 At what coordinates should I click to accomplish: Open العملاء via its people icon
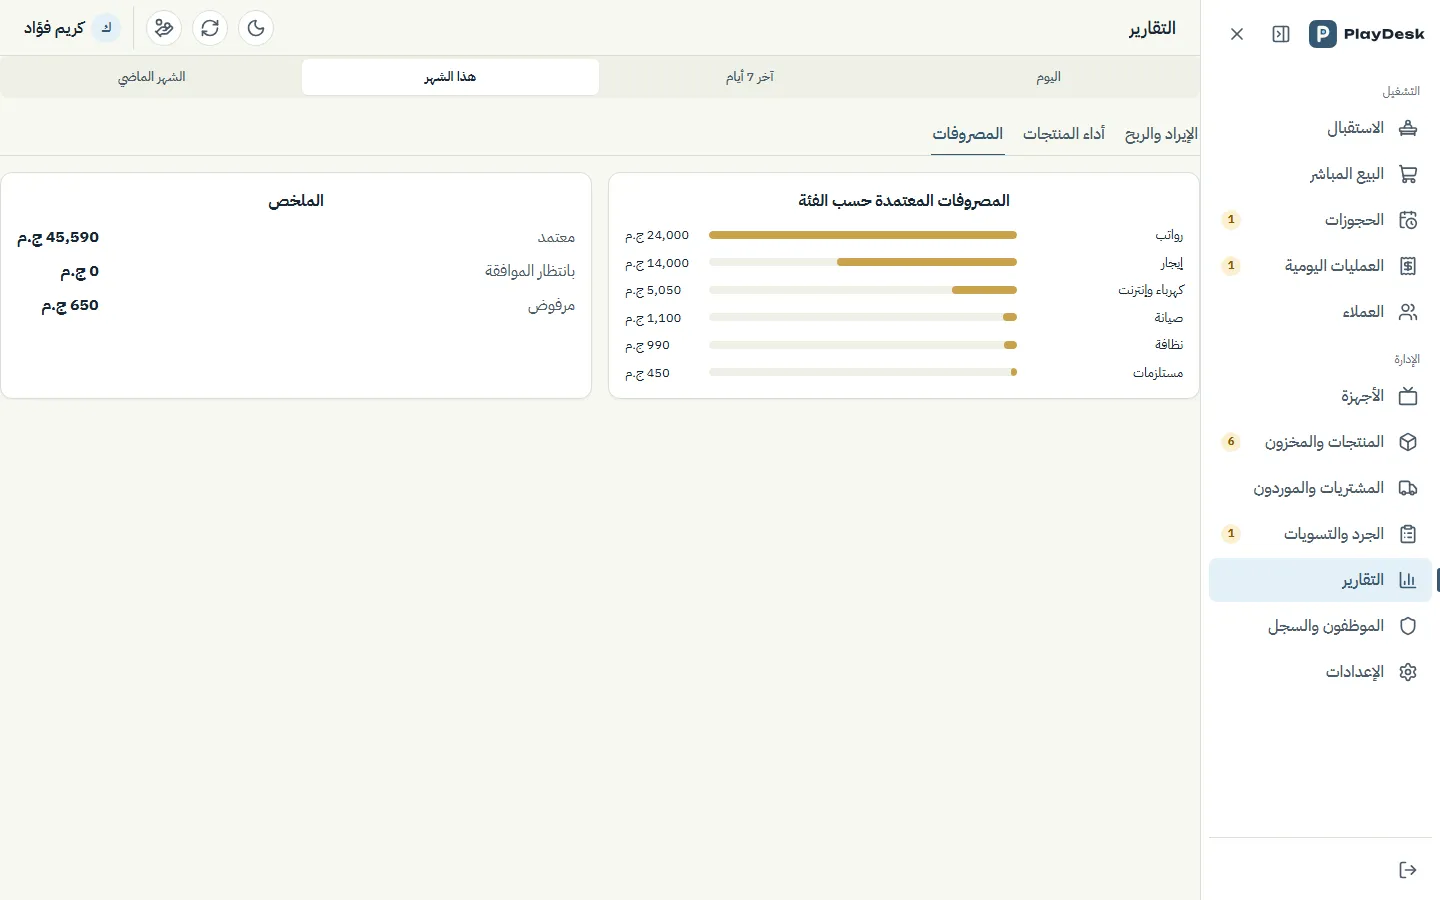pos(1408,312)
